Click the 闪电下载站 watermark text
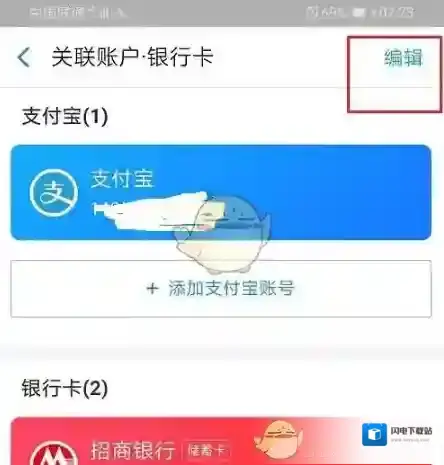444x465 pixels. pos(411,431)
